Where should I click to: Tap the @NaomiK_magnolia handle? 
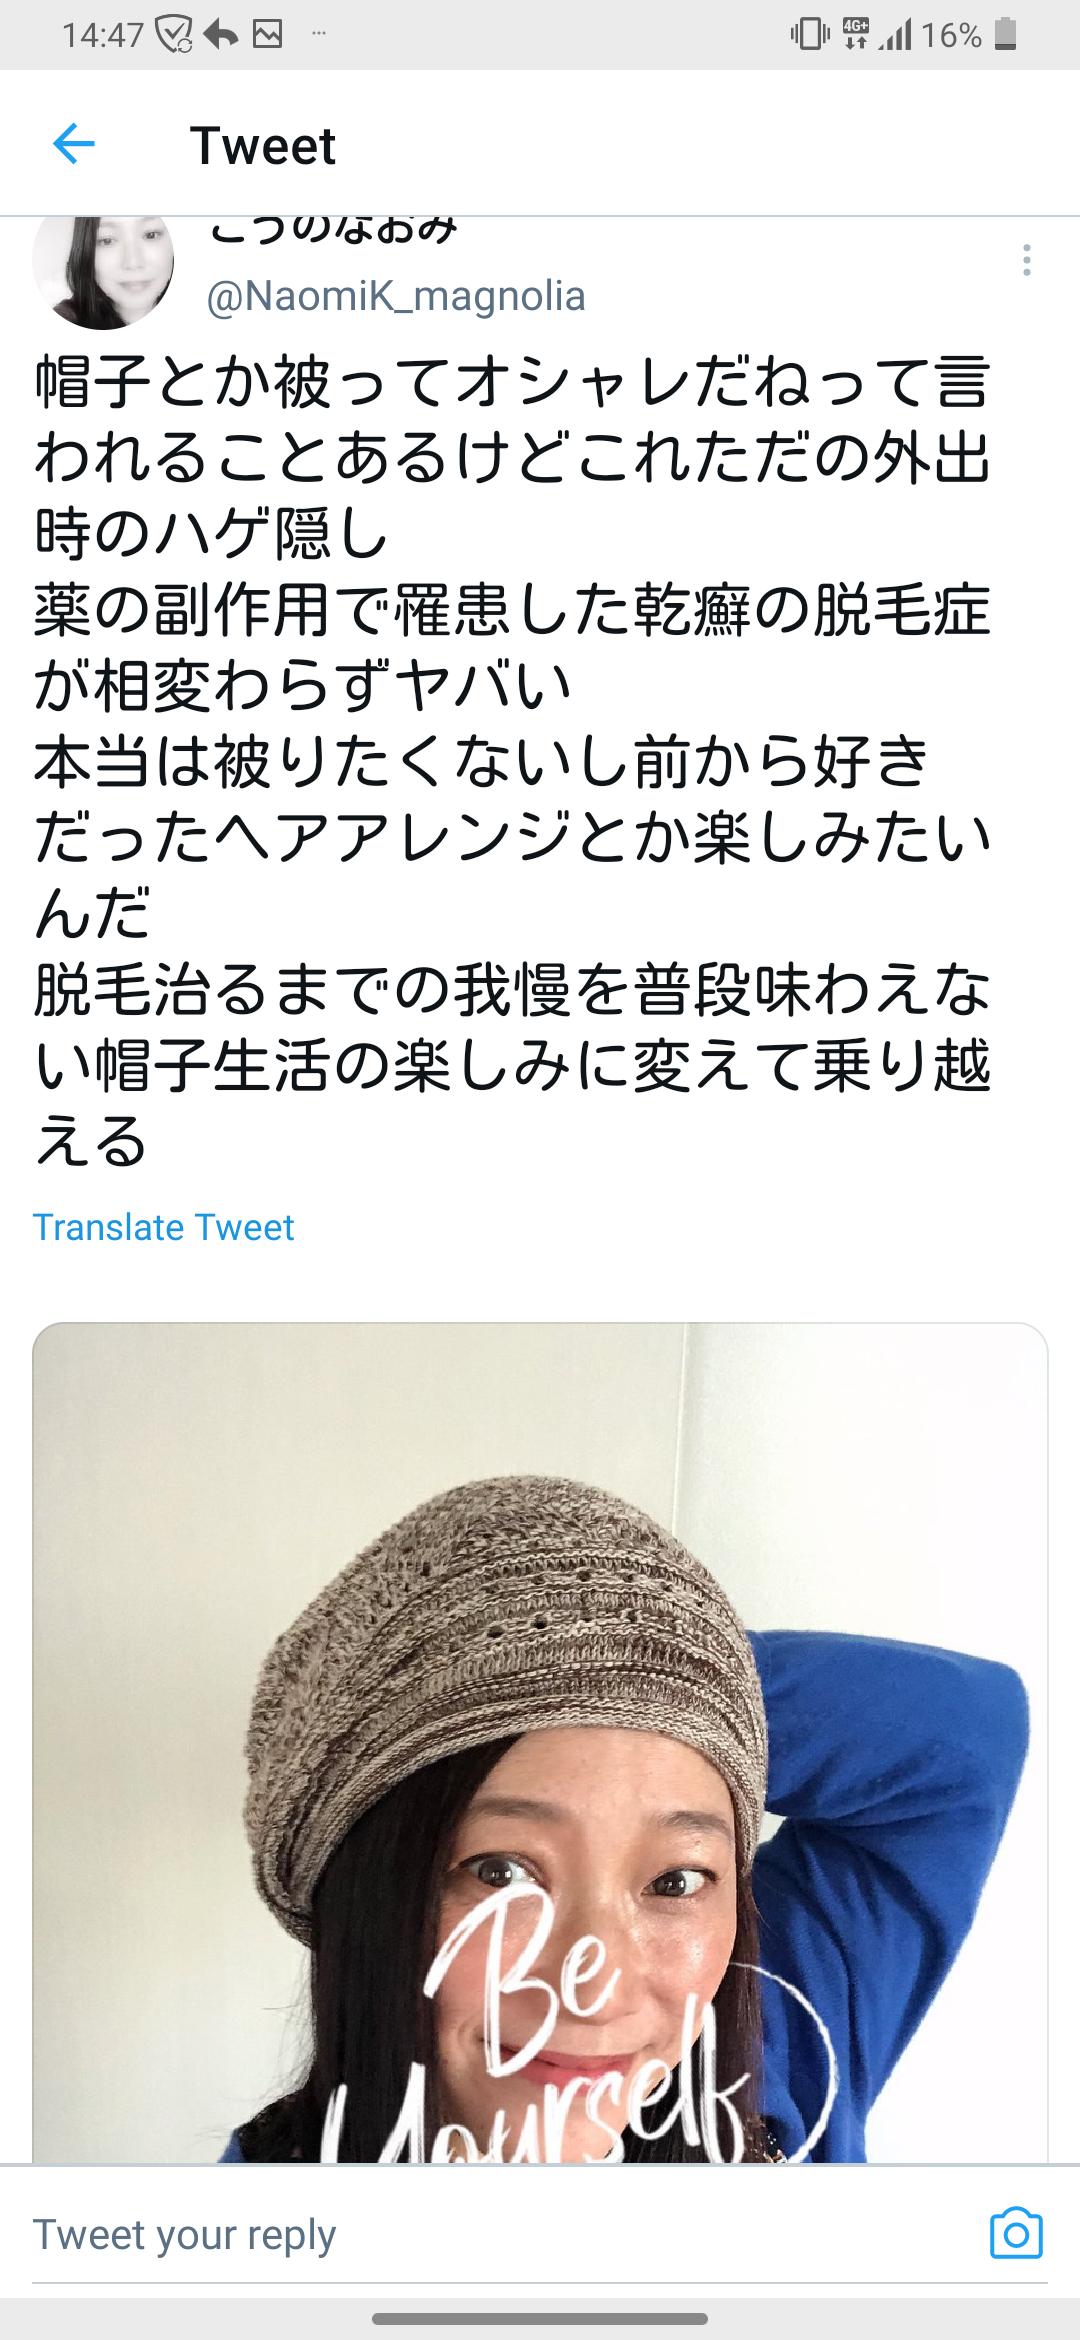point(396,296)
